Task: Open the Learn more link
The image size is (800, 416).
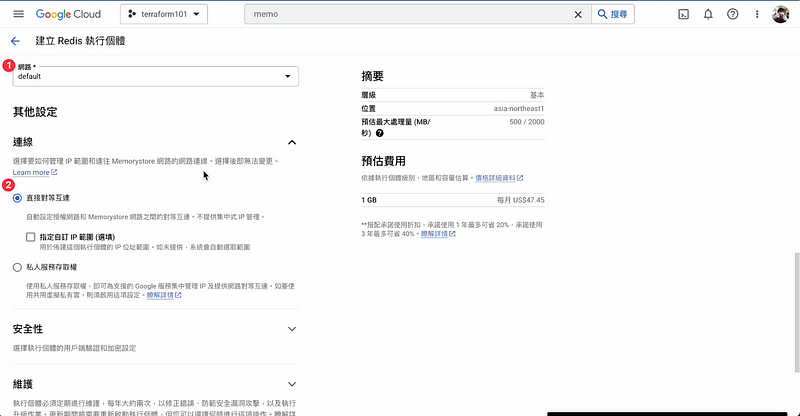Action: [35, 173]
